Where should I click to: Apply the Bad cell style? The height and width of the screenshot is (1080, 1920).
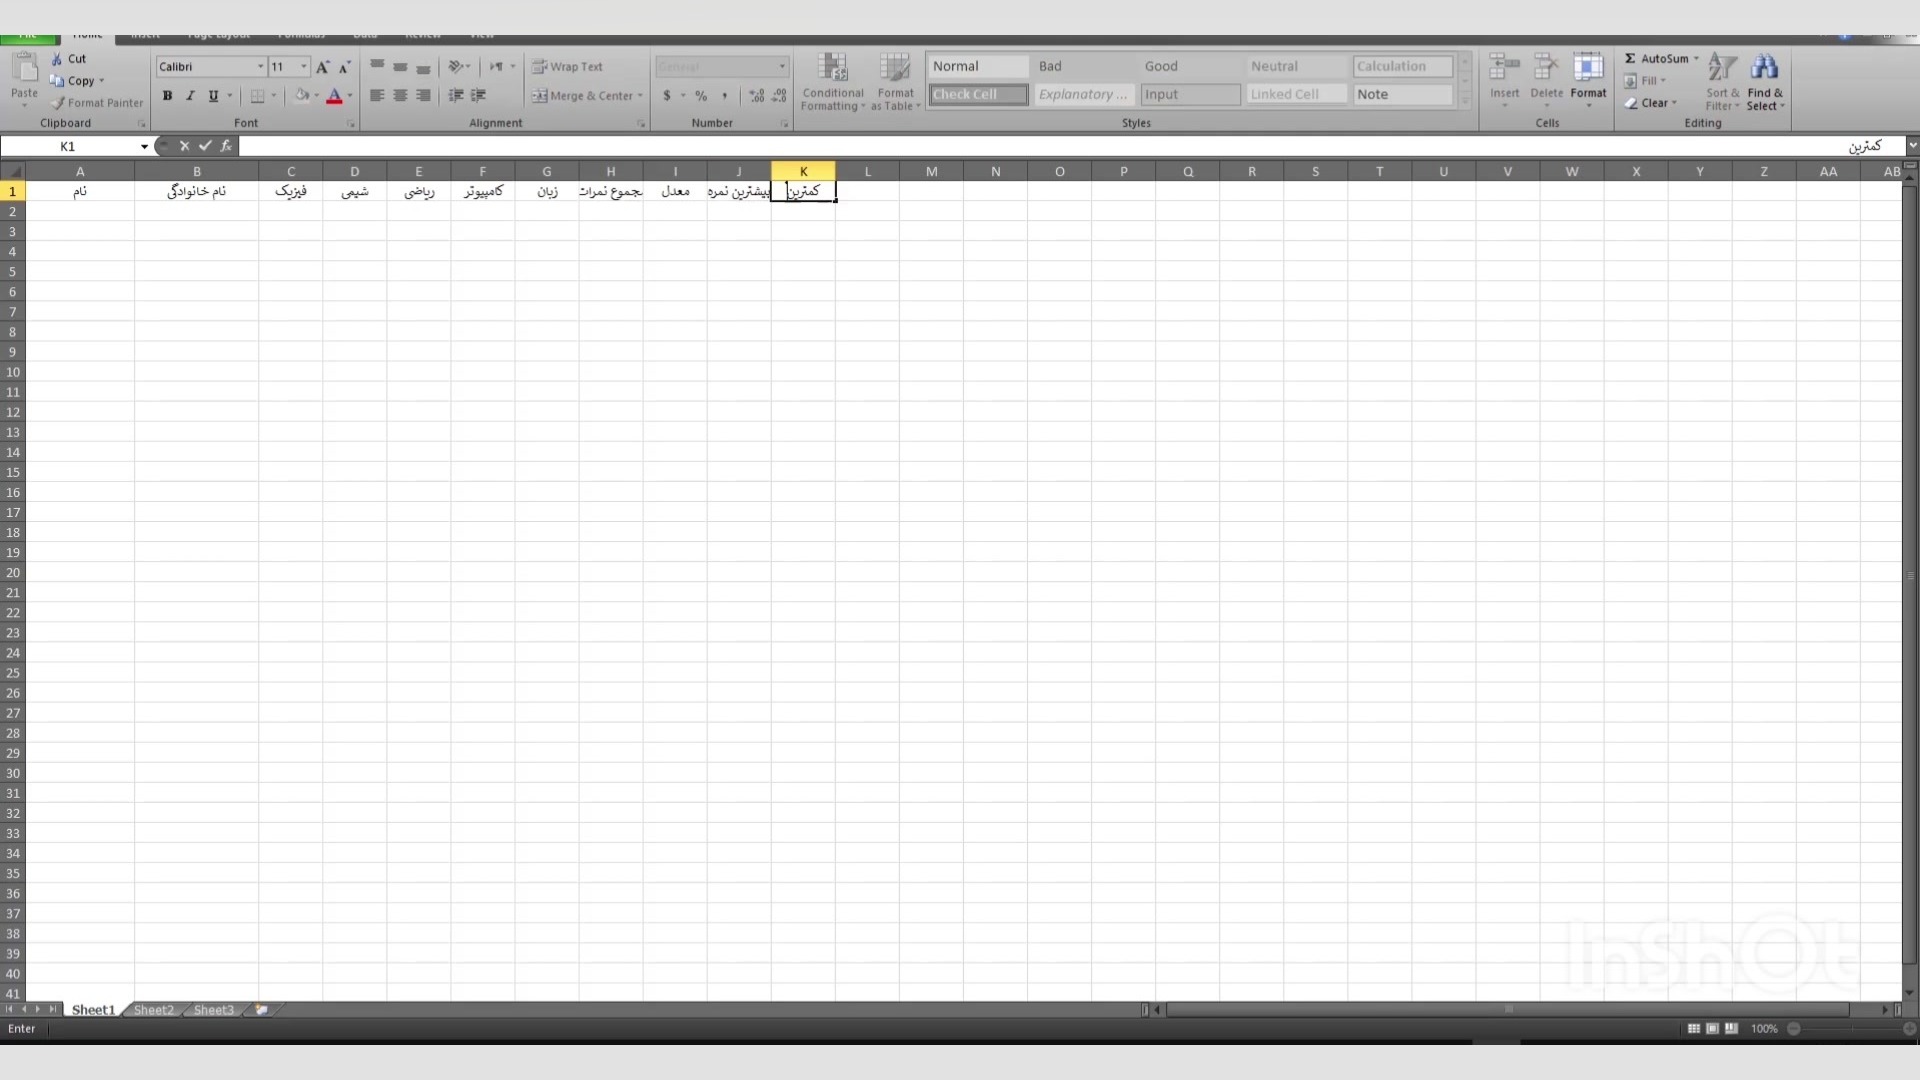pos(1084,66)
